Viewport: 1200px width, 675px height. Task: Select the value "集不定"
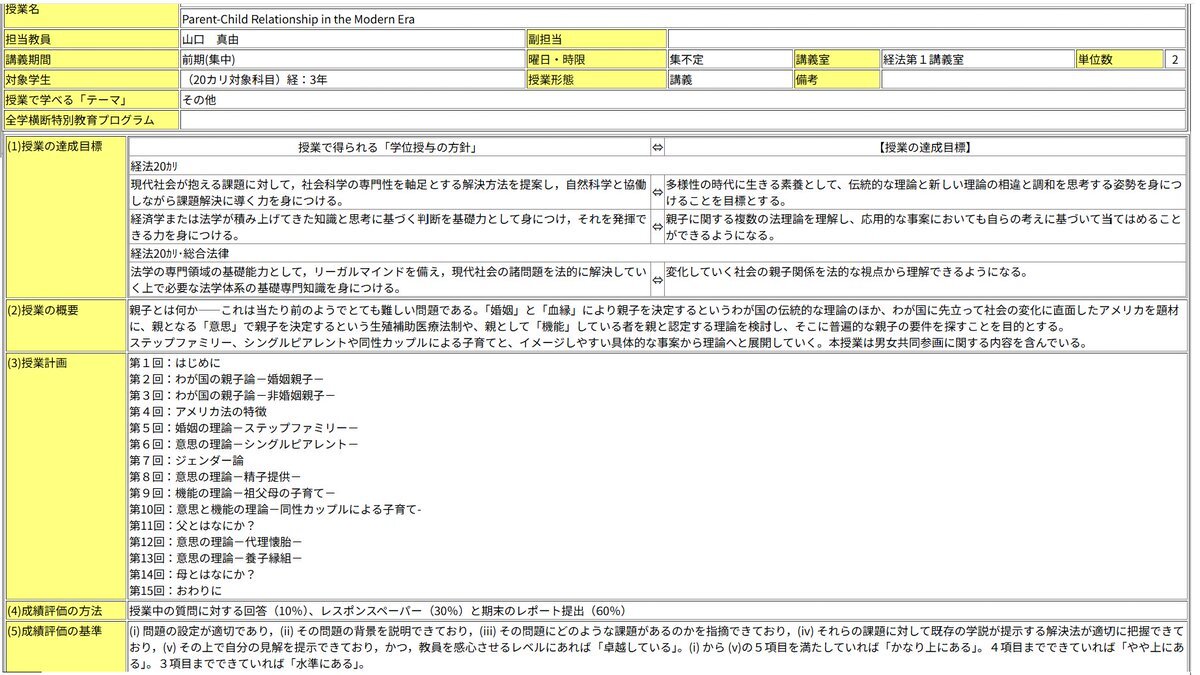click(x=687, y=59)
